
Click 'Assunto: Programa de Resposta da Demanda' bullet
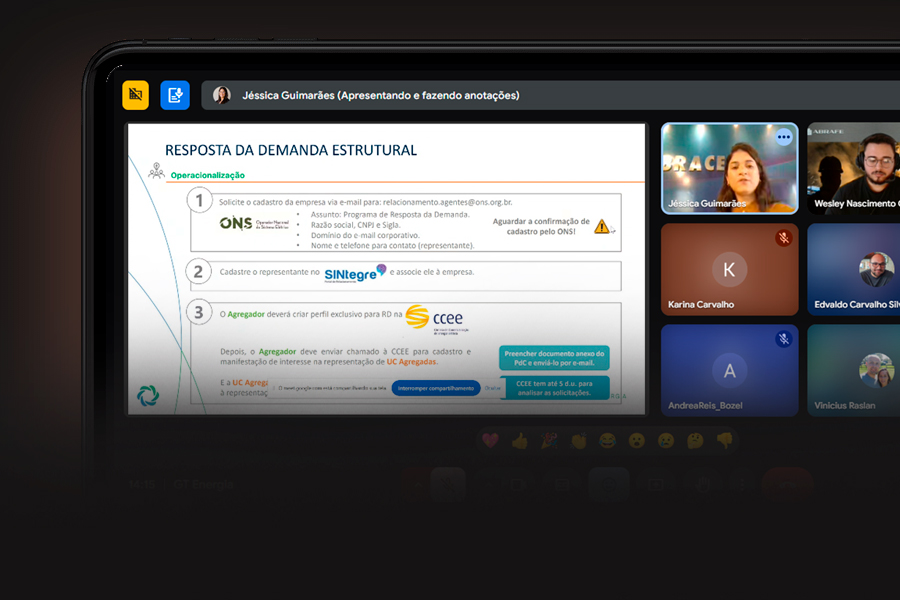click(390, 214)
